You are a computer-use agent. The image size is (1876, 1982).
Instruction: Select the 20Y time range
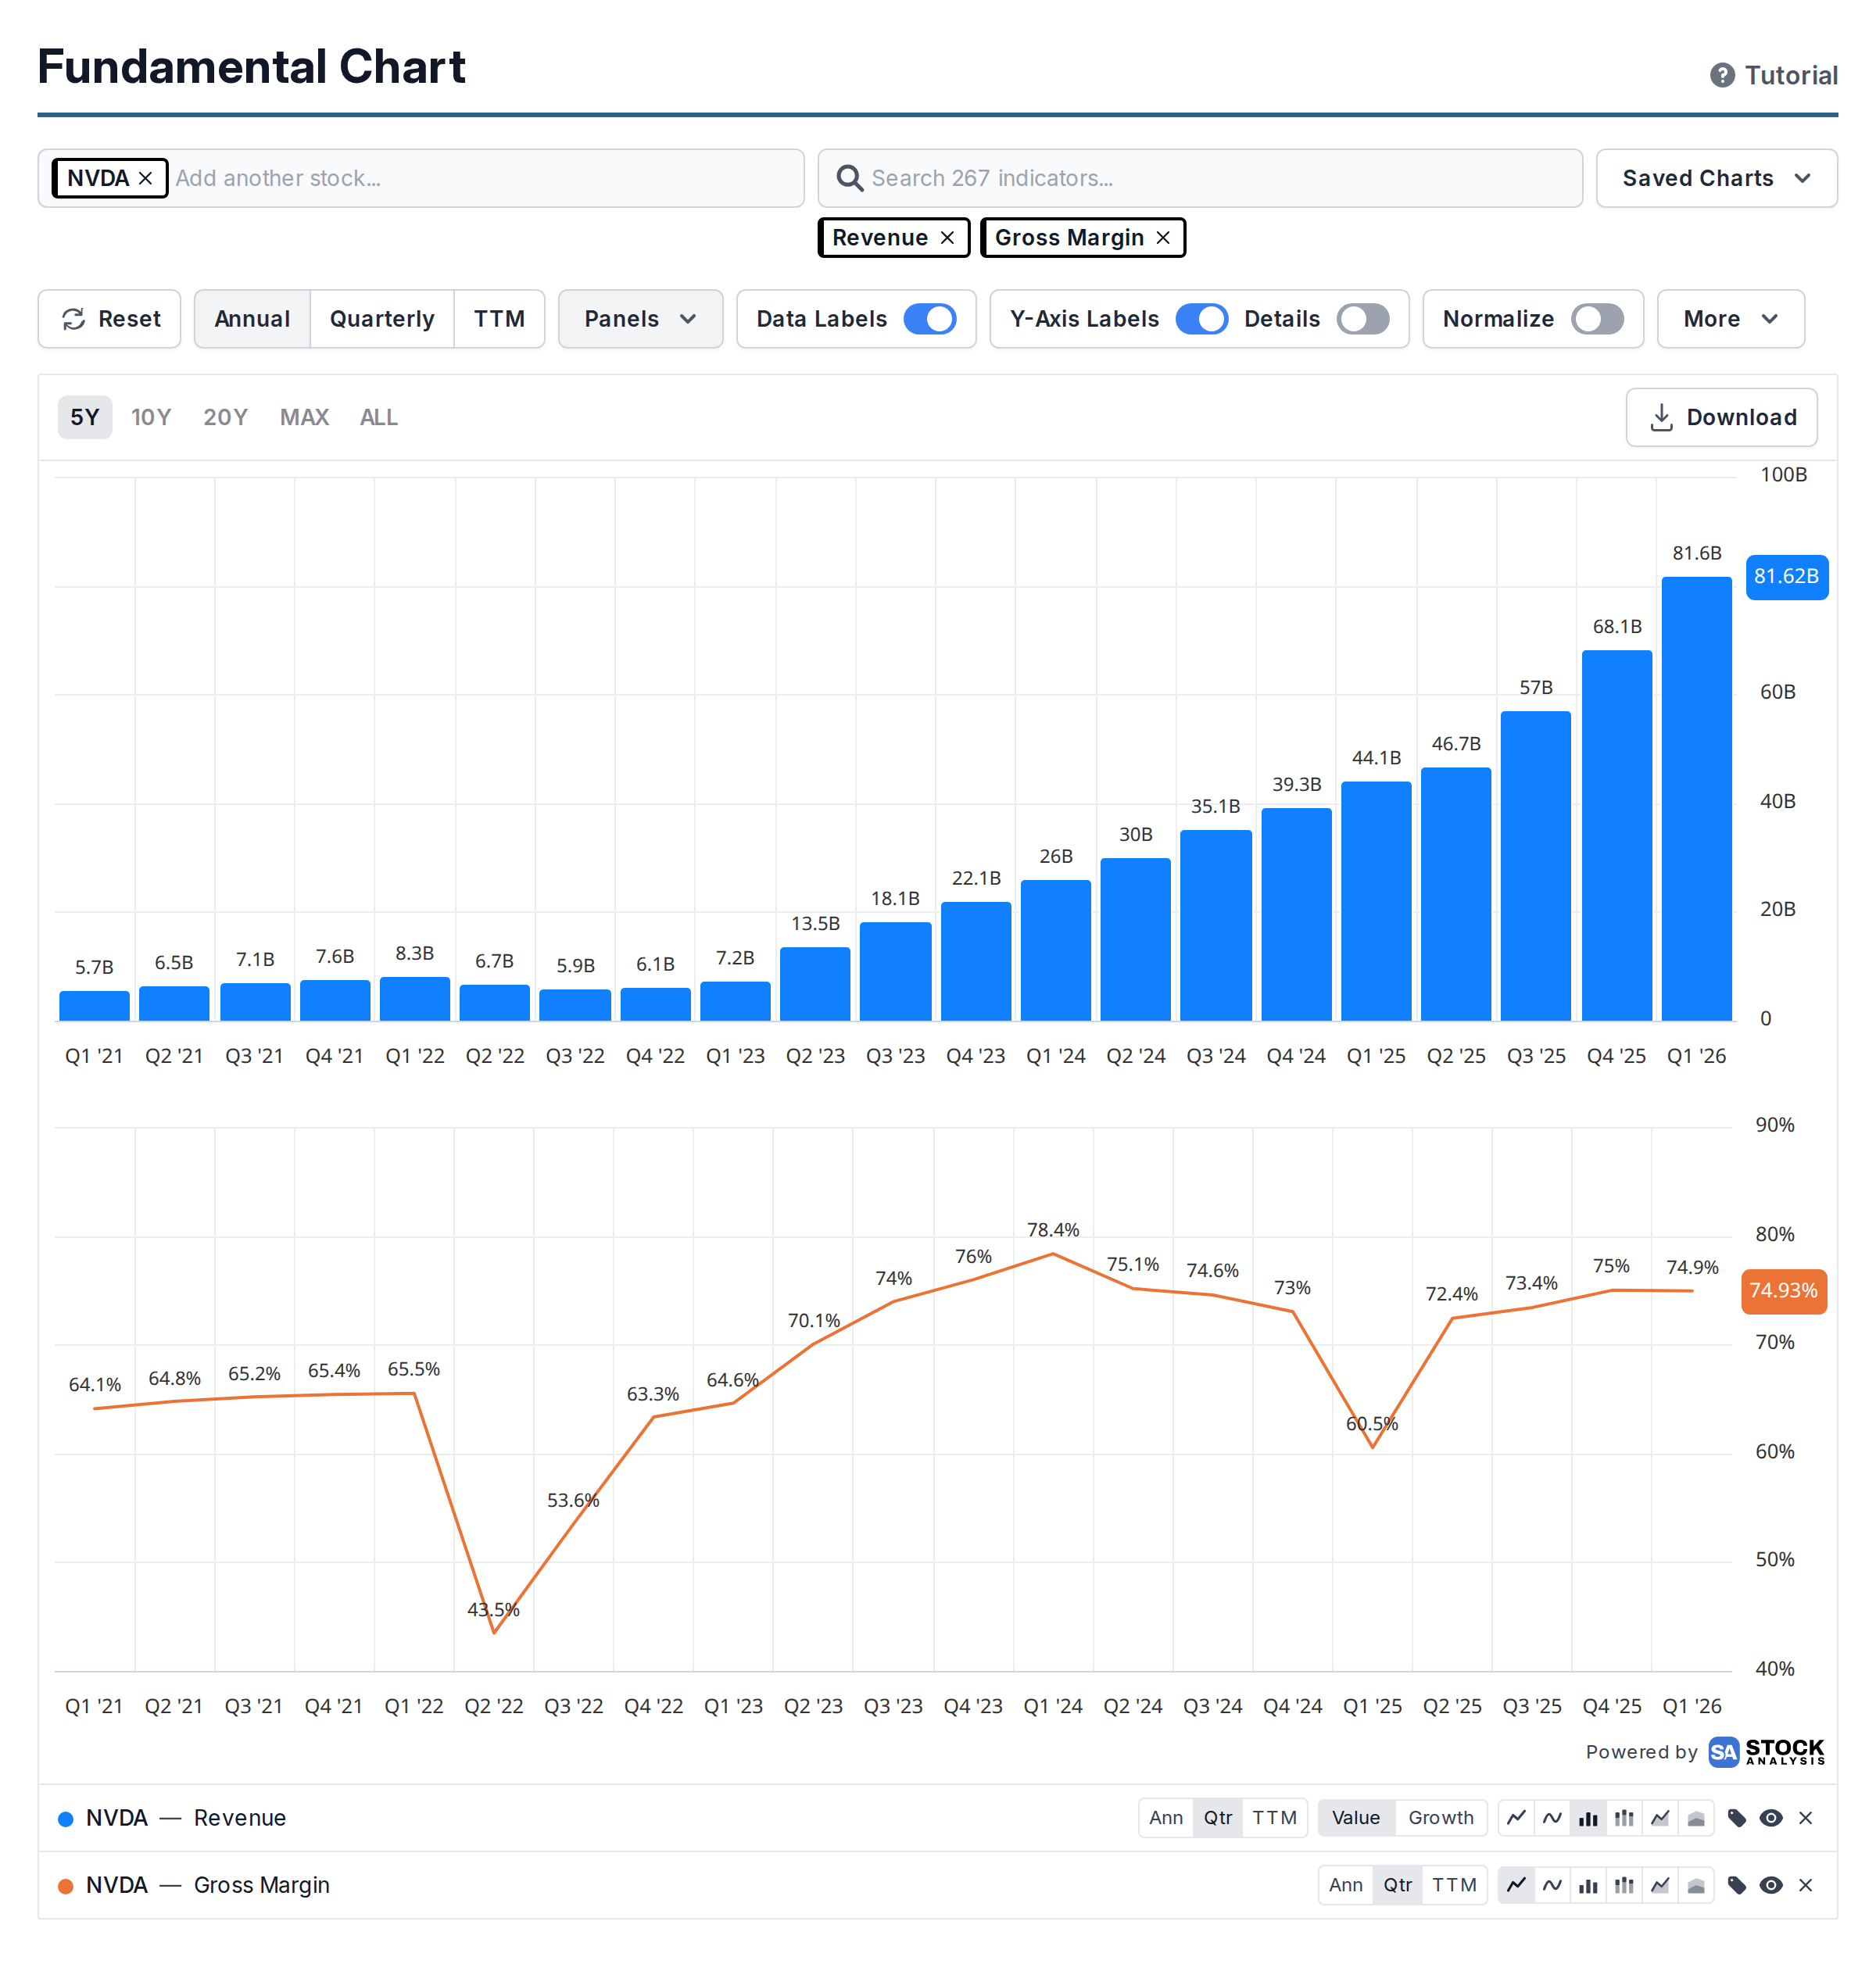coord(225,417)
